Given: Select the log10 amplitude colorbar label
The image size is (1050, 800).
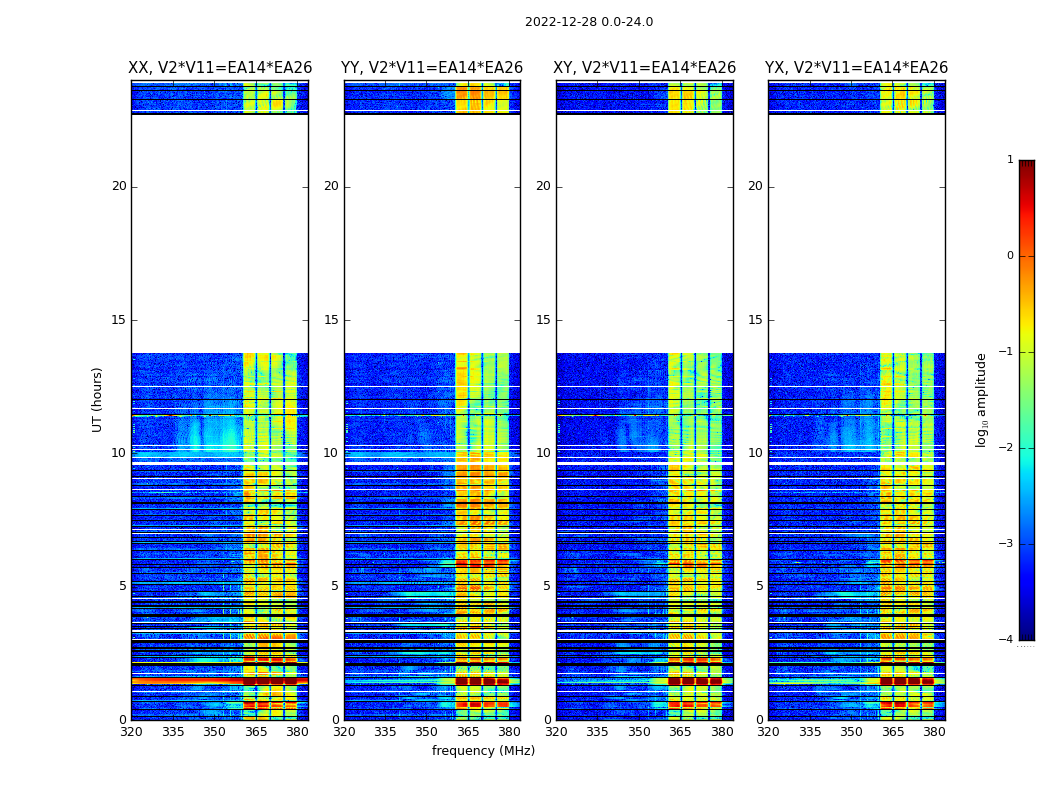Looking at the screenshot, I should [x=982, y=399].
